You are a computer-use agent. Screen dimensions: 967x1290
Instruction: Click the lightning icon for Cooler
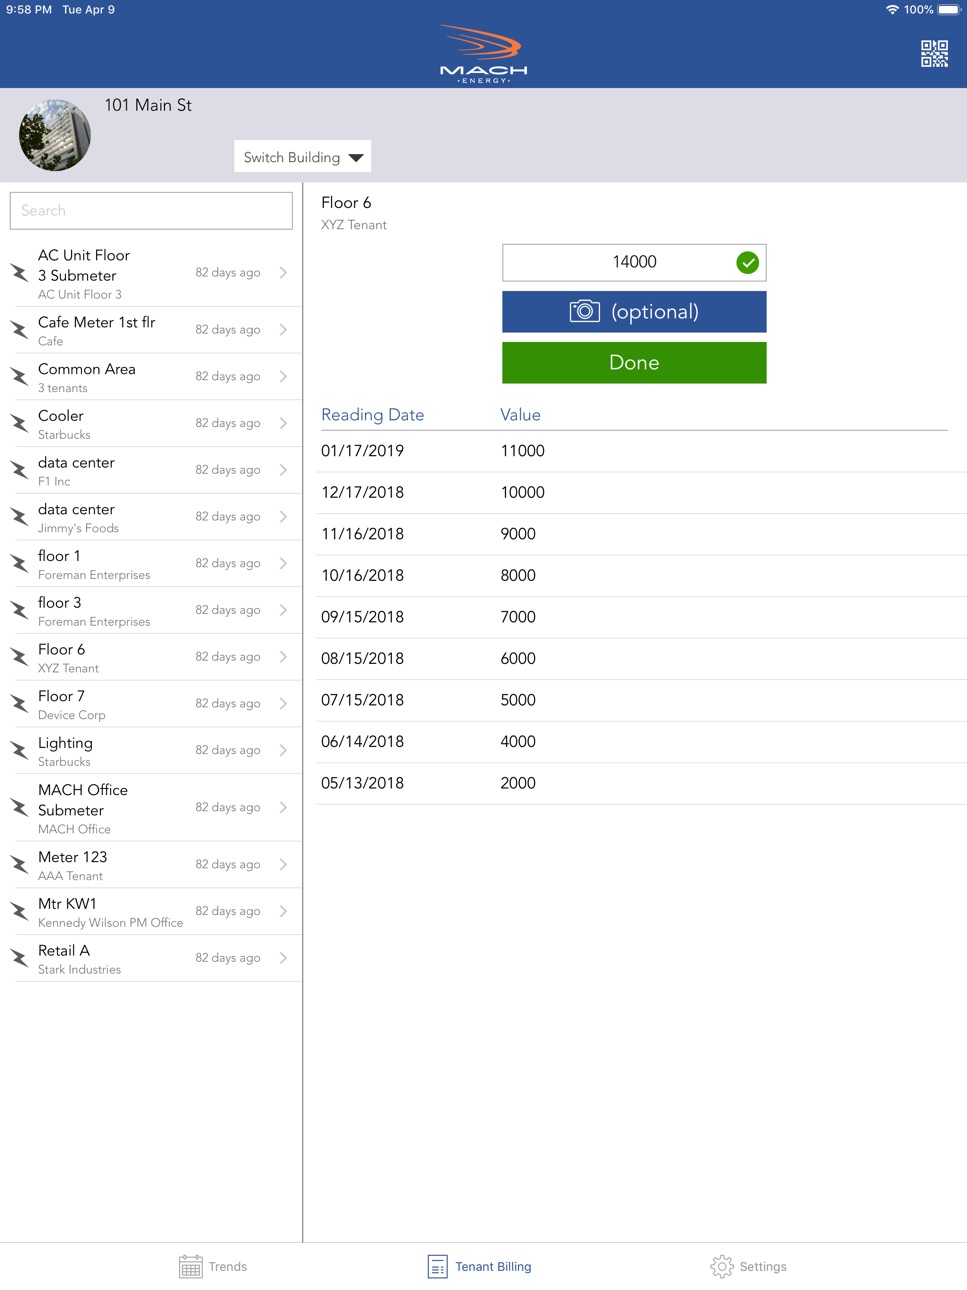pos(19,423)
